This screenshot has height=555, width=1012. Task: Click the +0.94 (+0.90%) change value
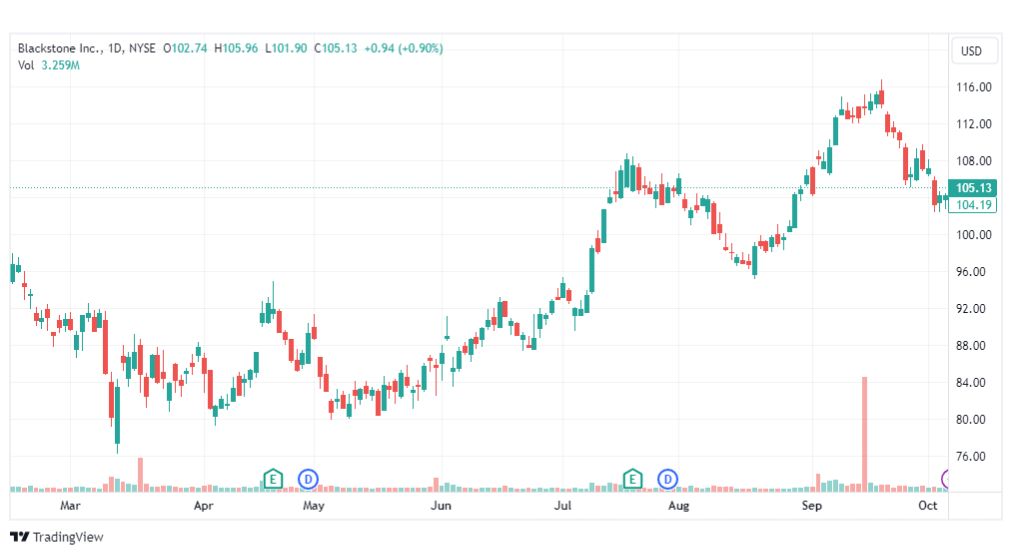(x=403, y=48)
